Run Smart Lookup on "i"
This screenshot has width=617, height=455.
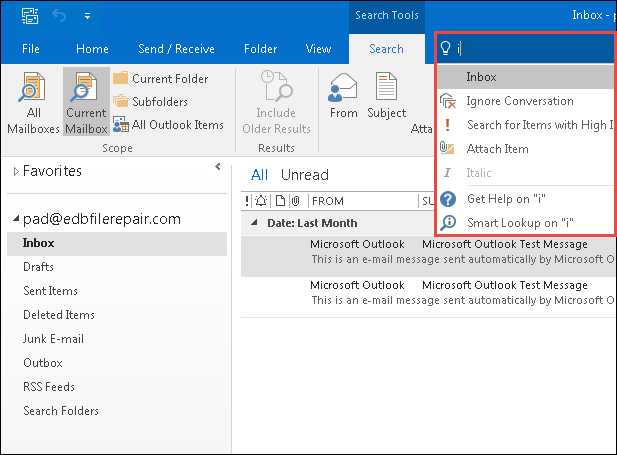526,223
